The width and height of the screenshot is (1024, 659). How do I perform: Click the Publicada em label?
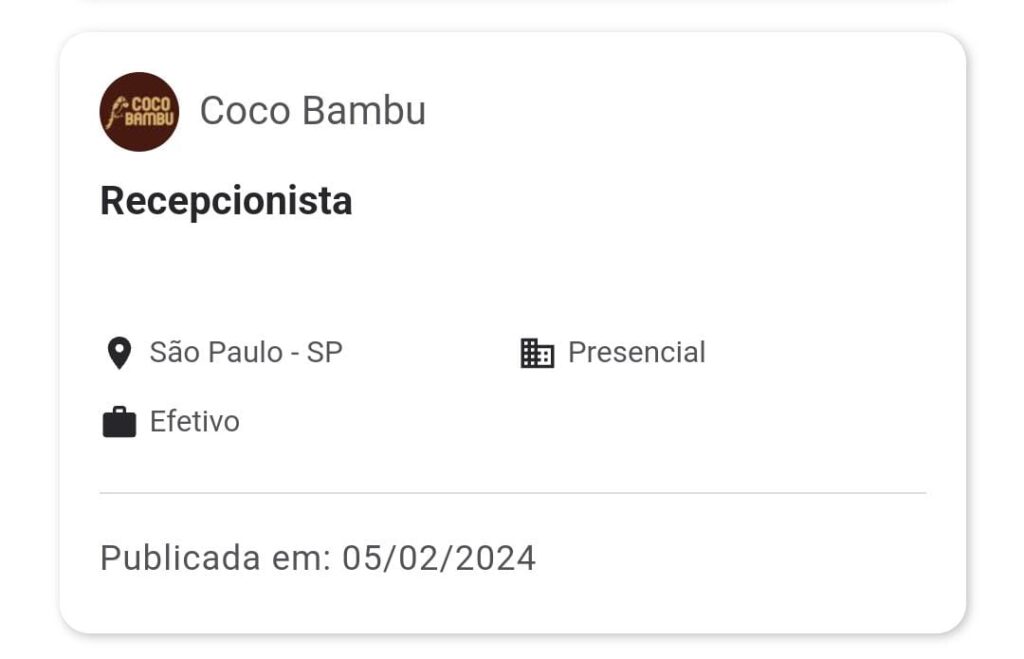point(216,558)
